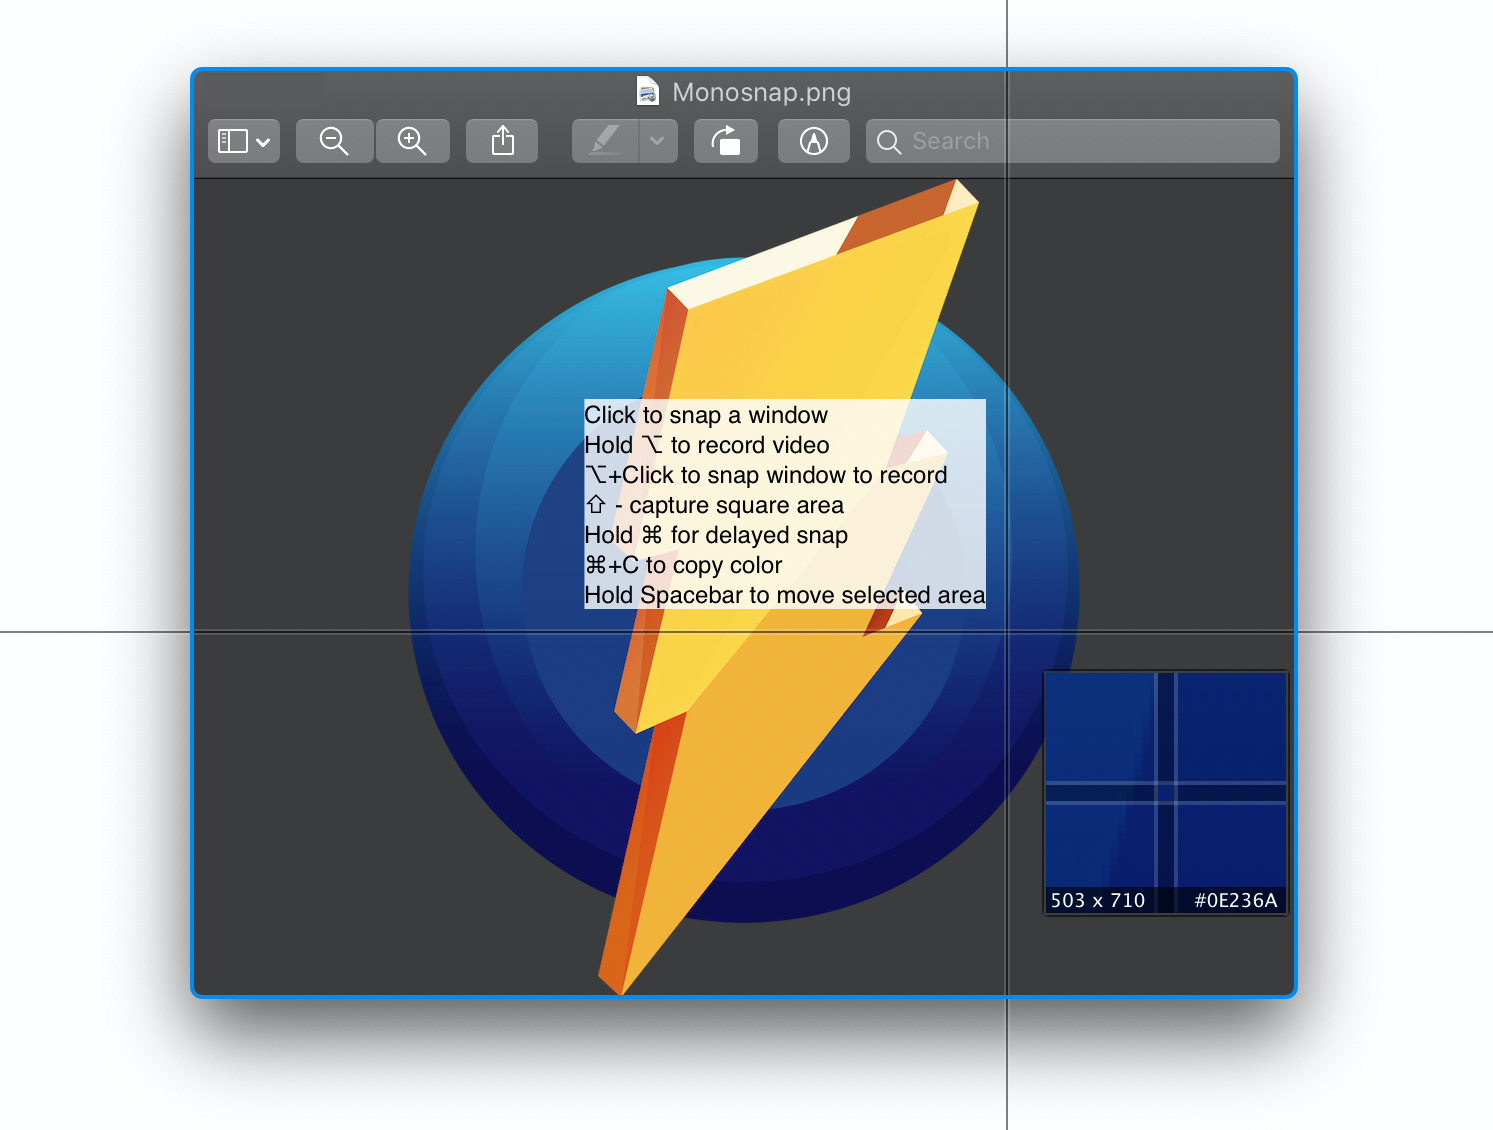The width and height of the screenshot is (1493, 1130).
Task: Click the 'capture square area' hint line
Action: [715, 505]
